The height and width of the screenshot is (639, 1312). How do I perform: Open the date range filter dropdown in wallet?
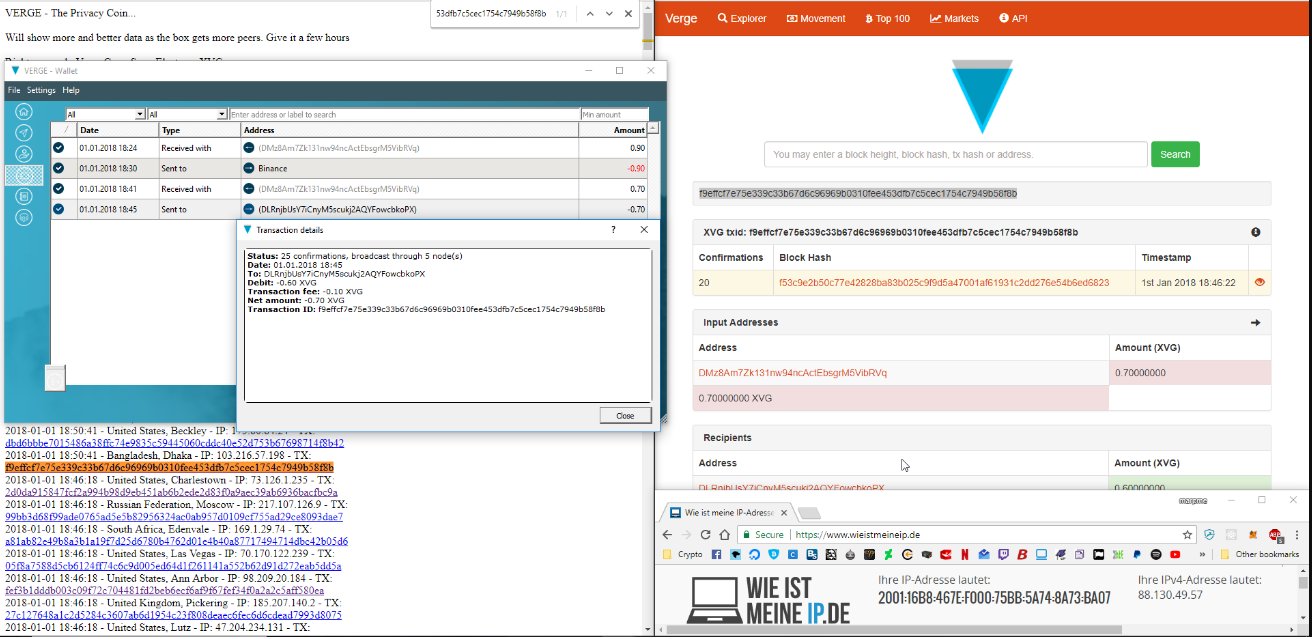(105, 115)
